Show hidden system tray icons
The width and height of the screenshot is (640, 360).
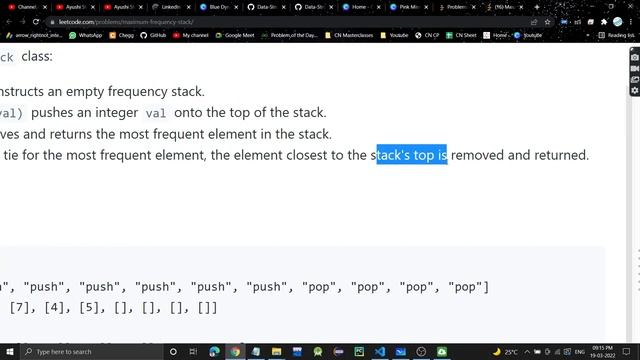(527, 351)
